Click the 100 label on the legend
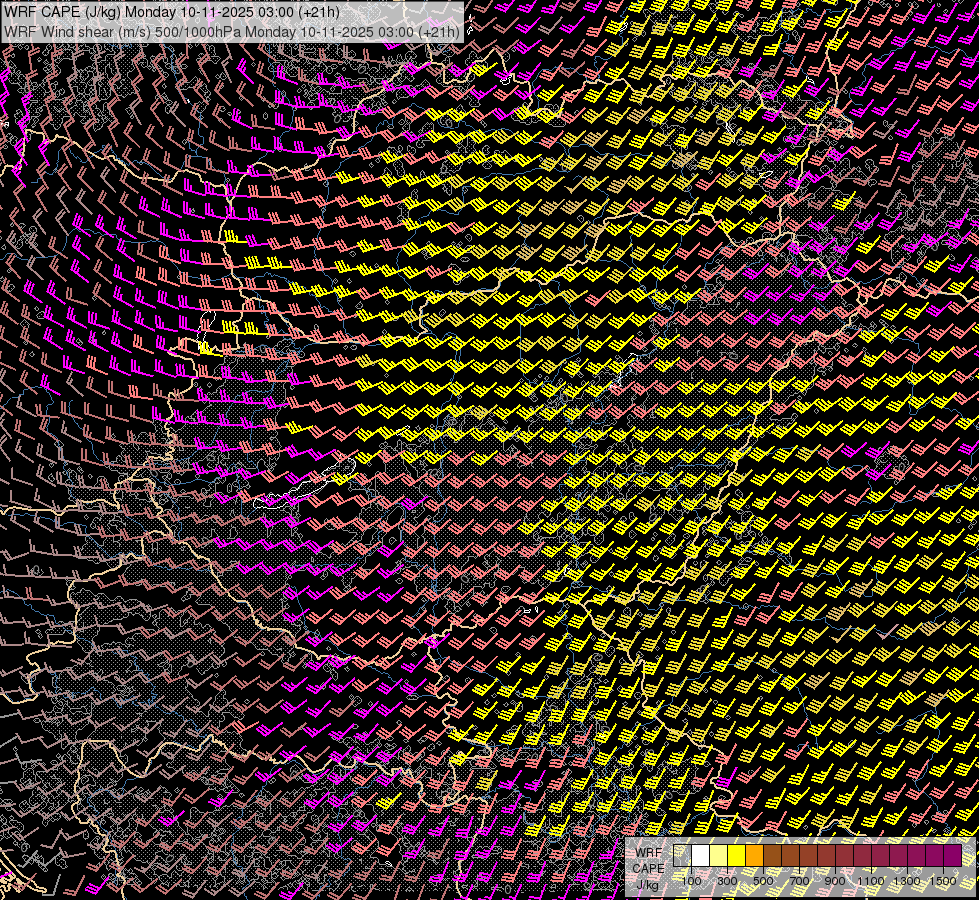 click(691, 880)
